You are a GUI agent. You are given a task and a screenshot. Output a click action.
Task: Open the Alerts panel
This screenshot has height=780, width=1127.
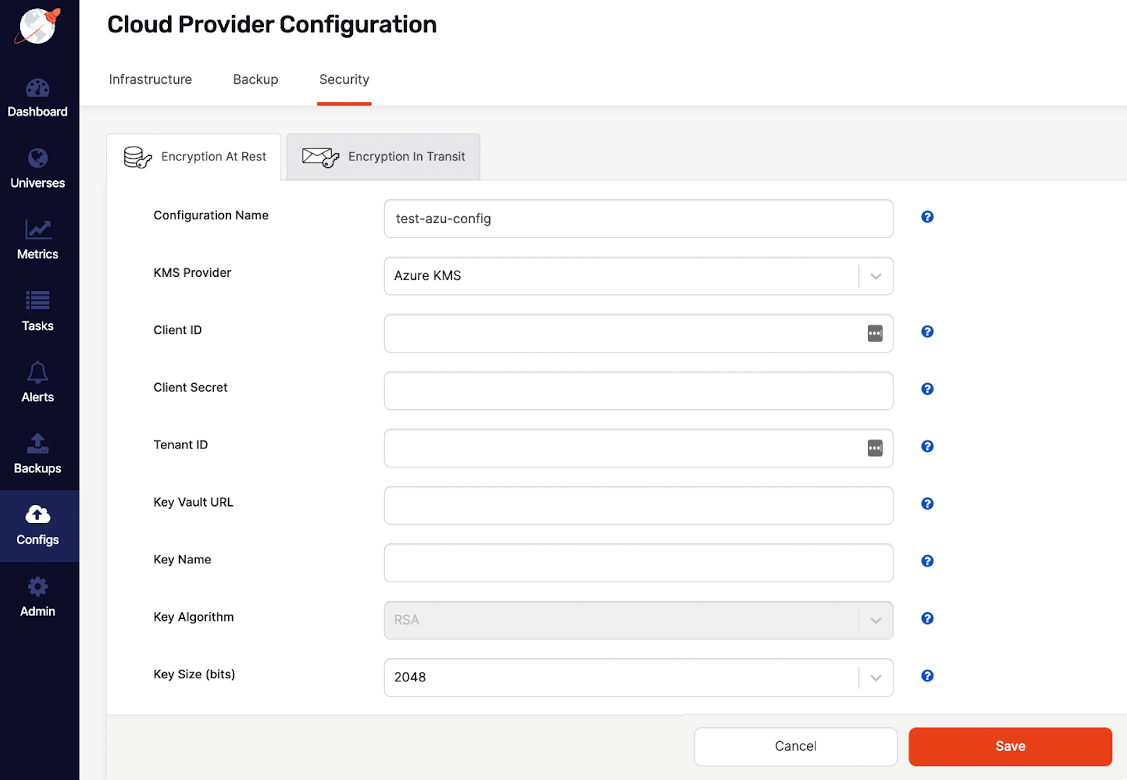pyautogui.click(x=38, y=381)
